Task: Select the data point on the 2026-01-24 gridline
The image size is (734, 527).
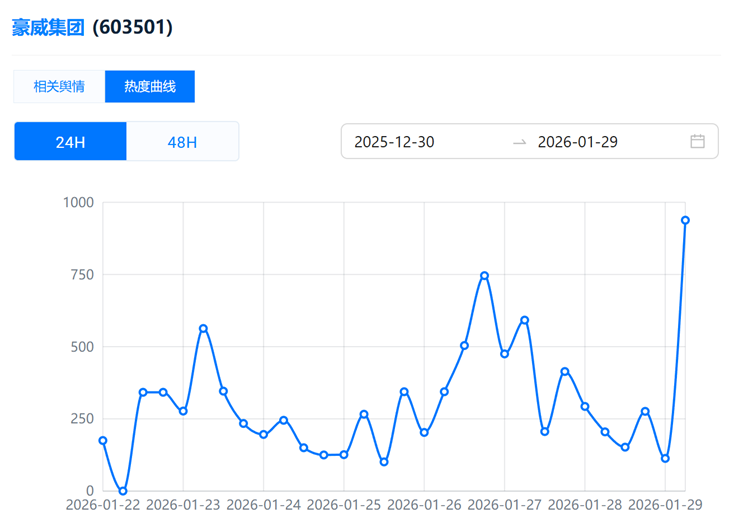Action: click(x=263, y=435)
